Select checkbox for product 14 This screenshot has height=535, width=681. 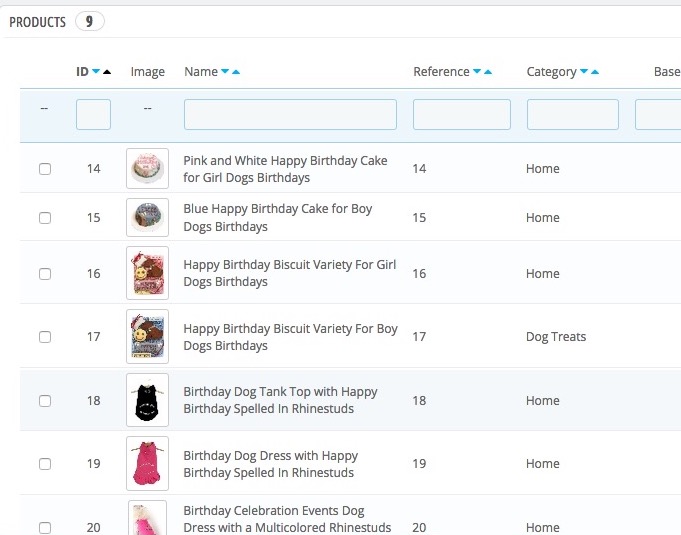coord(45,168)
